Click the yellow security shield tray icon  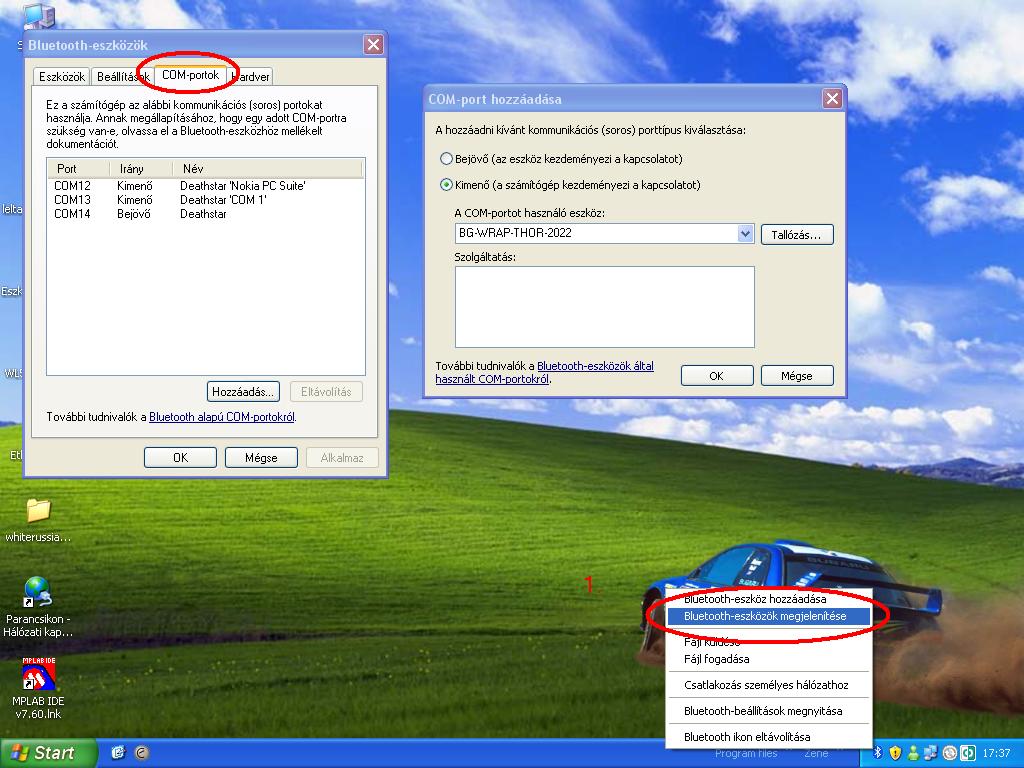point(895,753)
